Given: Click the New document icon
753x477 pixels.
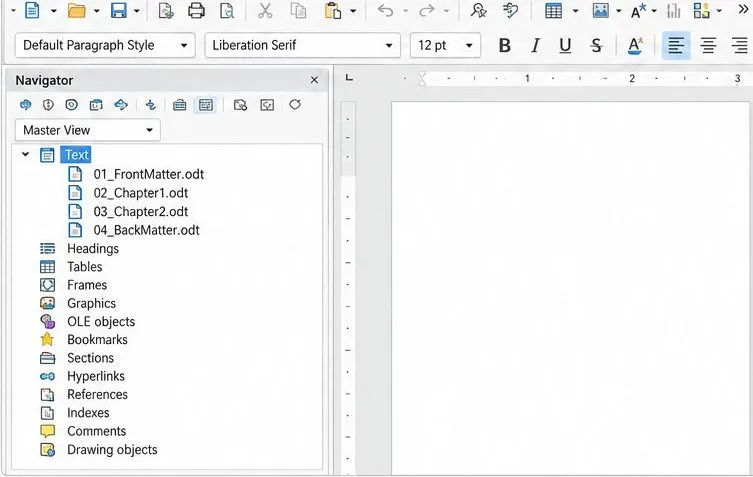Looking at the screenshot, I should pyautogui.click(x=32, y=10).
